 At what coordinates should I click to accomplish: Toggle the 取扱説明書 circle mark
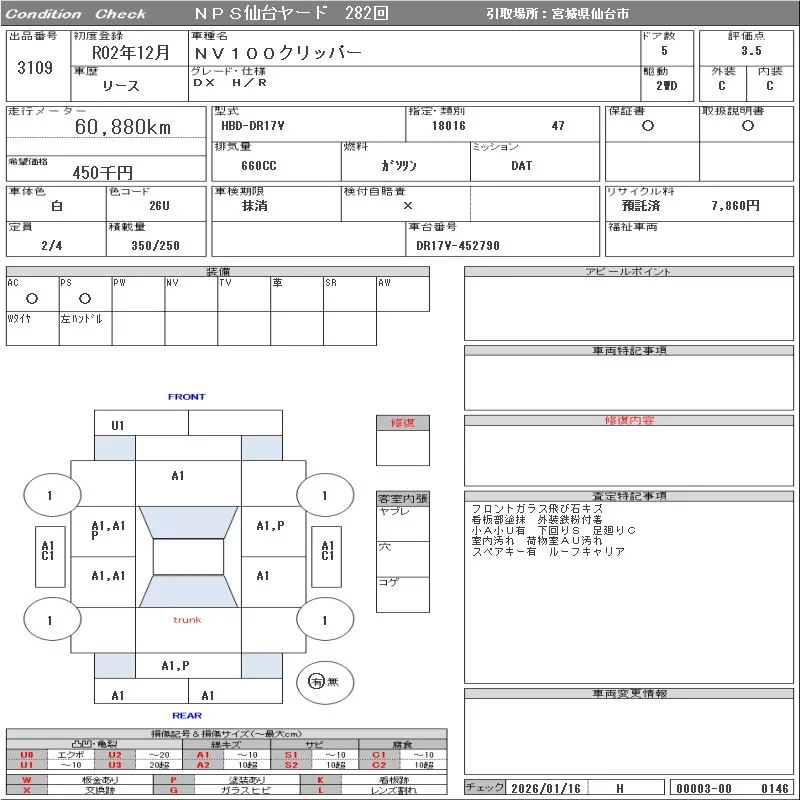coord(747,126)
